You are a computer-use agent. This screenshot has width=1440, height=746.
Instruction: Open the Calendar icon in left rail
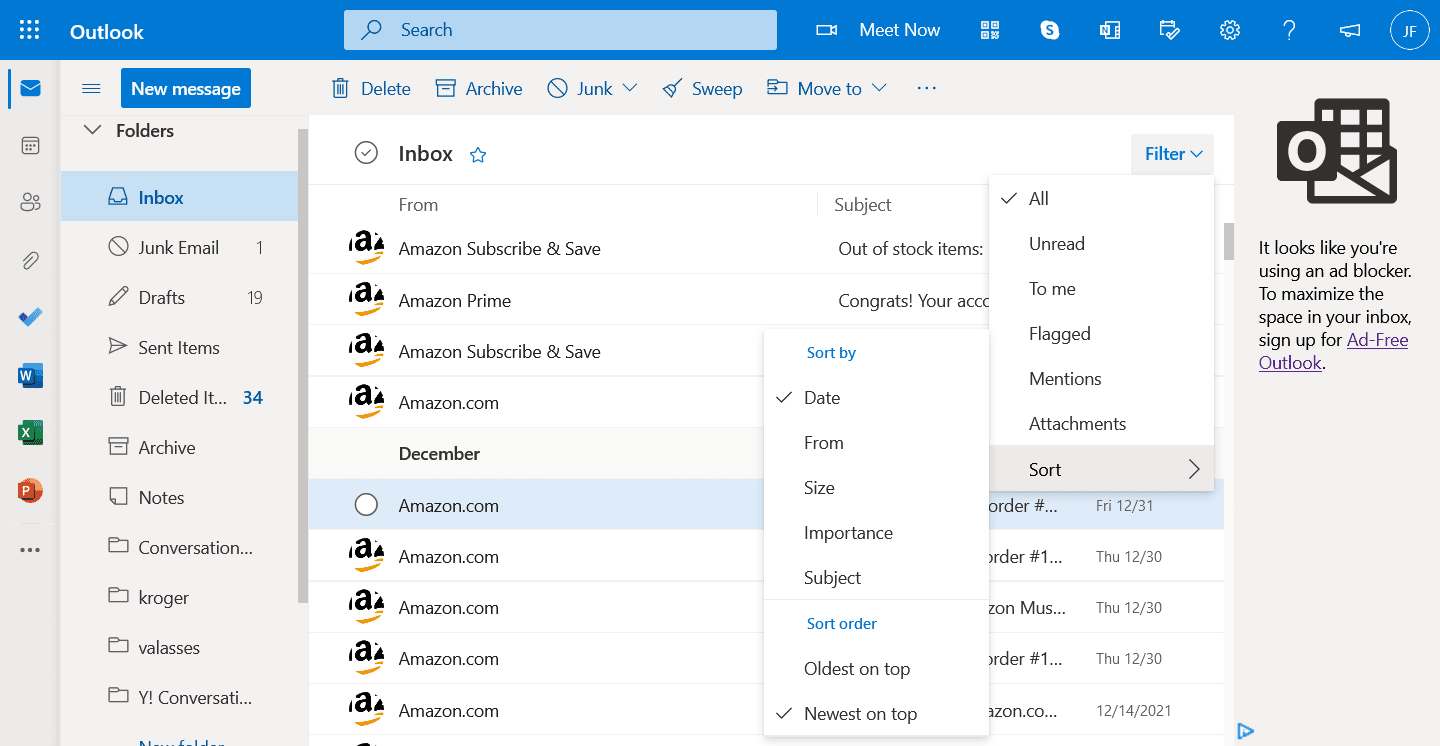[x=30, y=146]
